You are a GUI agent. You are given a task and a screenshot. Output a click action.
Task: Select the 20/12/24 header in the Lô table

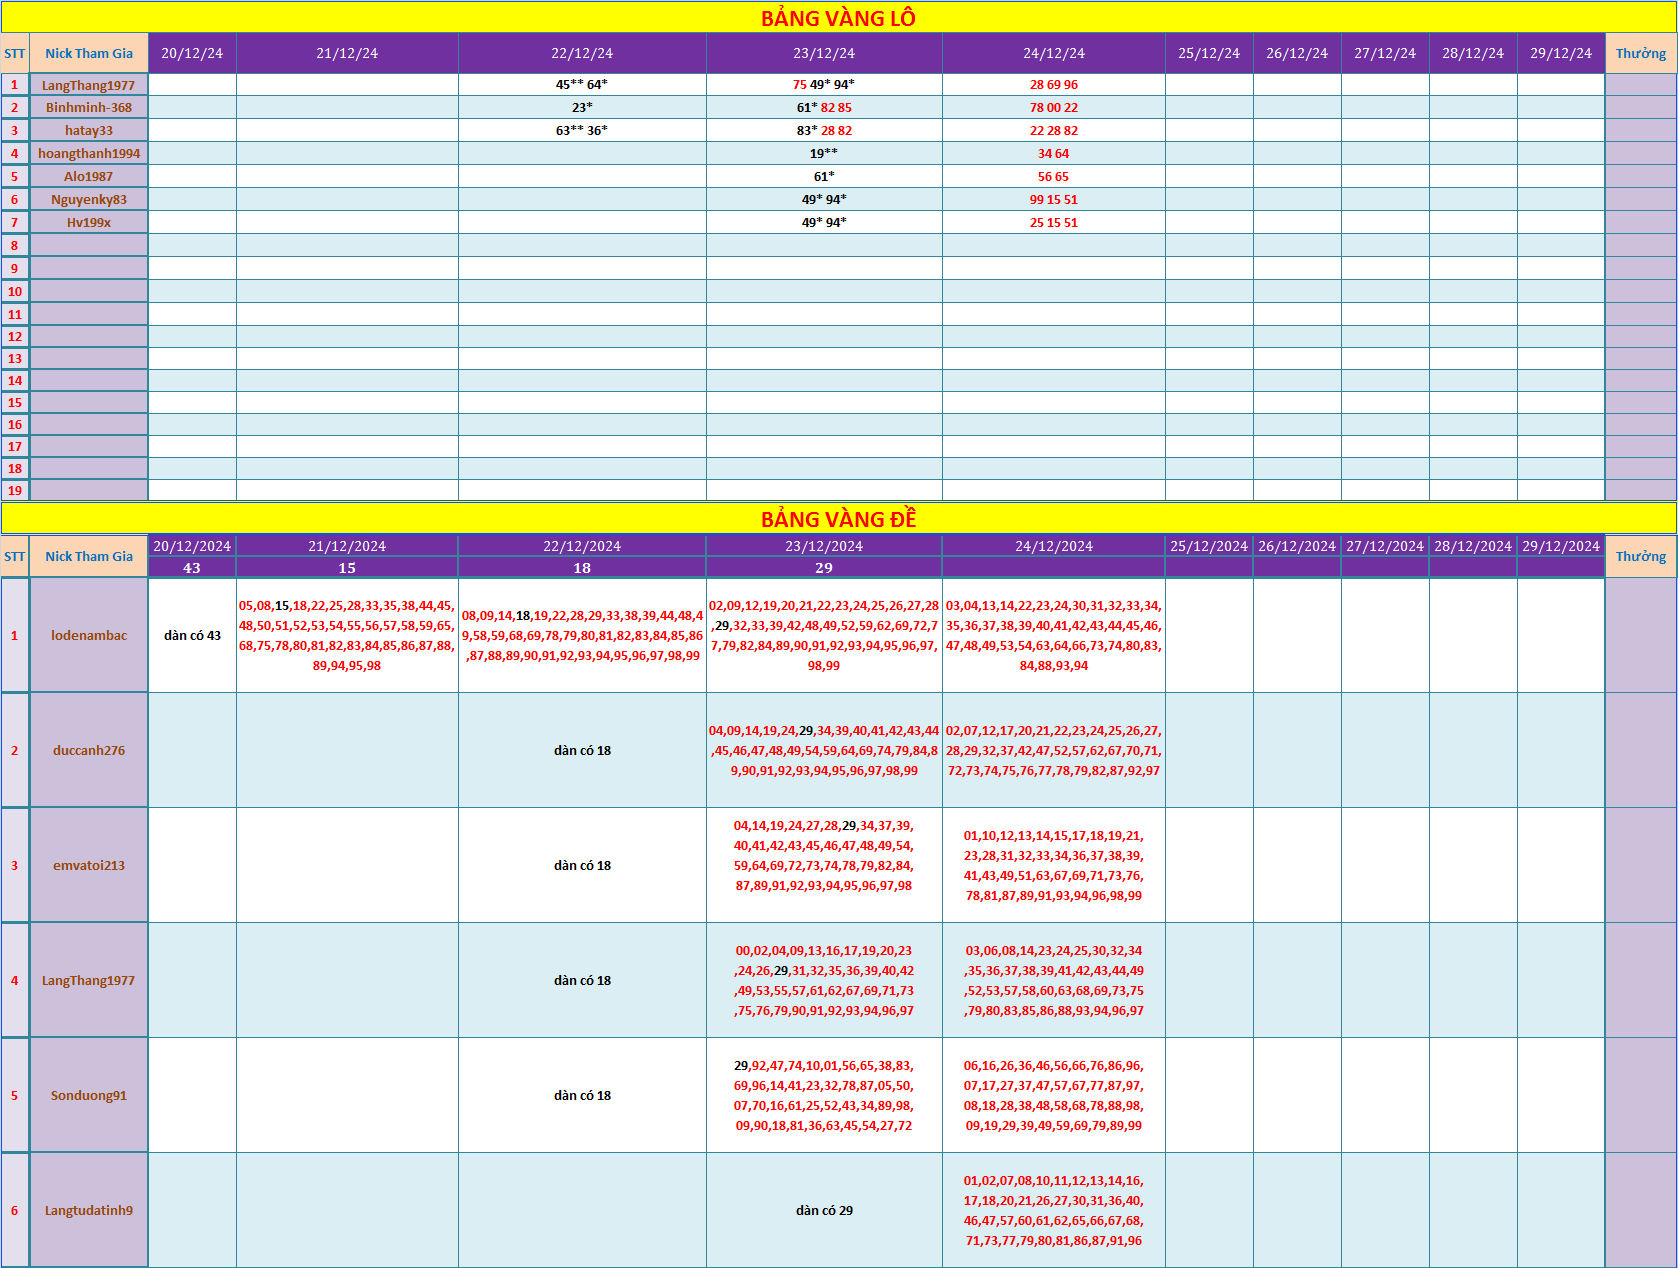tap(192, 53)
